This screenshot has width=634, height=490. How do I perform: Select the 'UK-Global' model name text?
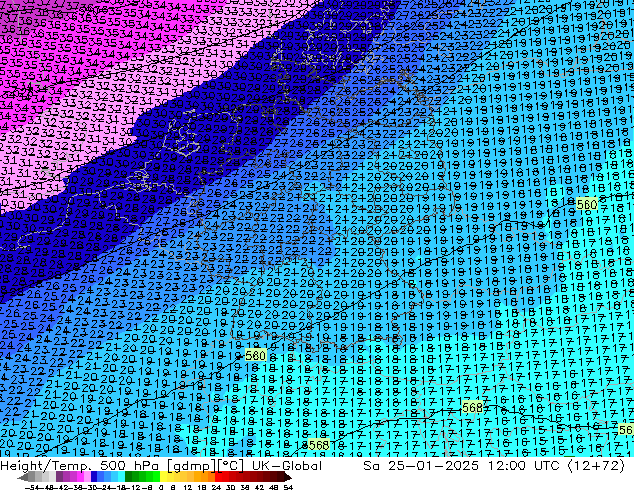[287, 466]
